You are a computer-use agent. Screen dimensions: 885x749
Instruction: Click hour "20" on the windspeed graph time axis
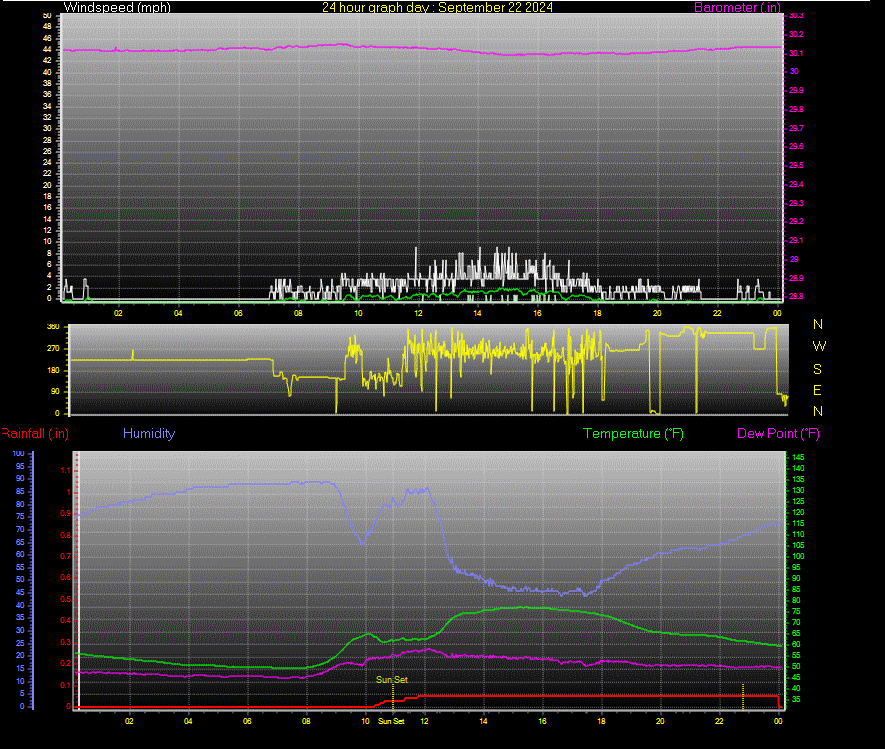pos(657,313)
